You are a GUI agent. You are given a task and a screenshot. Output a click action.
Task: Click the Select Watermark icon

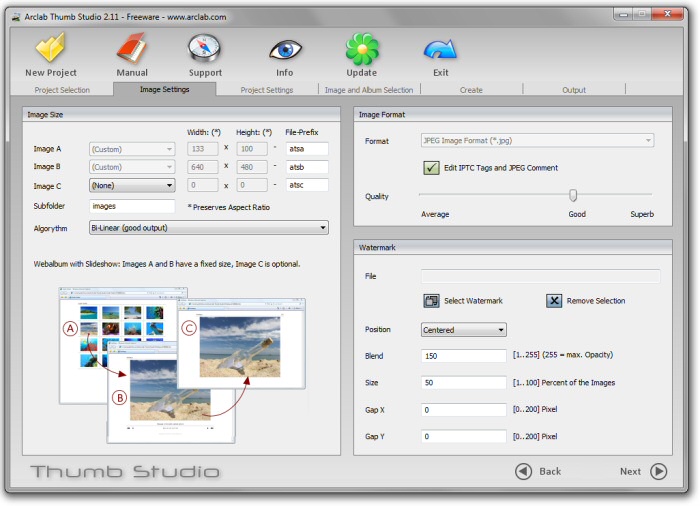click(432, 300)
